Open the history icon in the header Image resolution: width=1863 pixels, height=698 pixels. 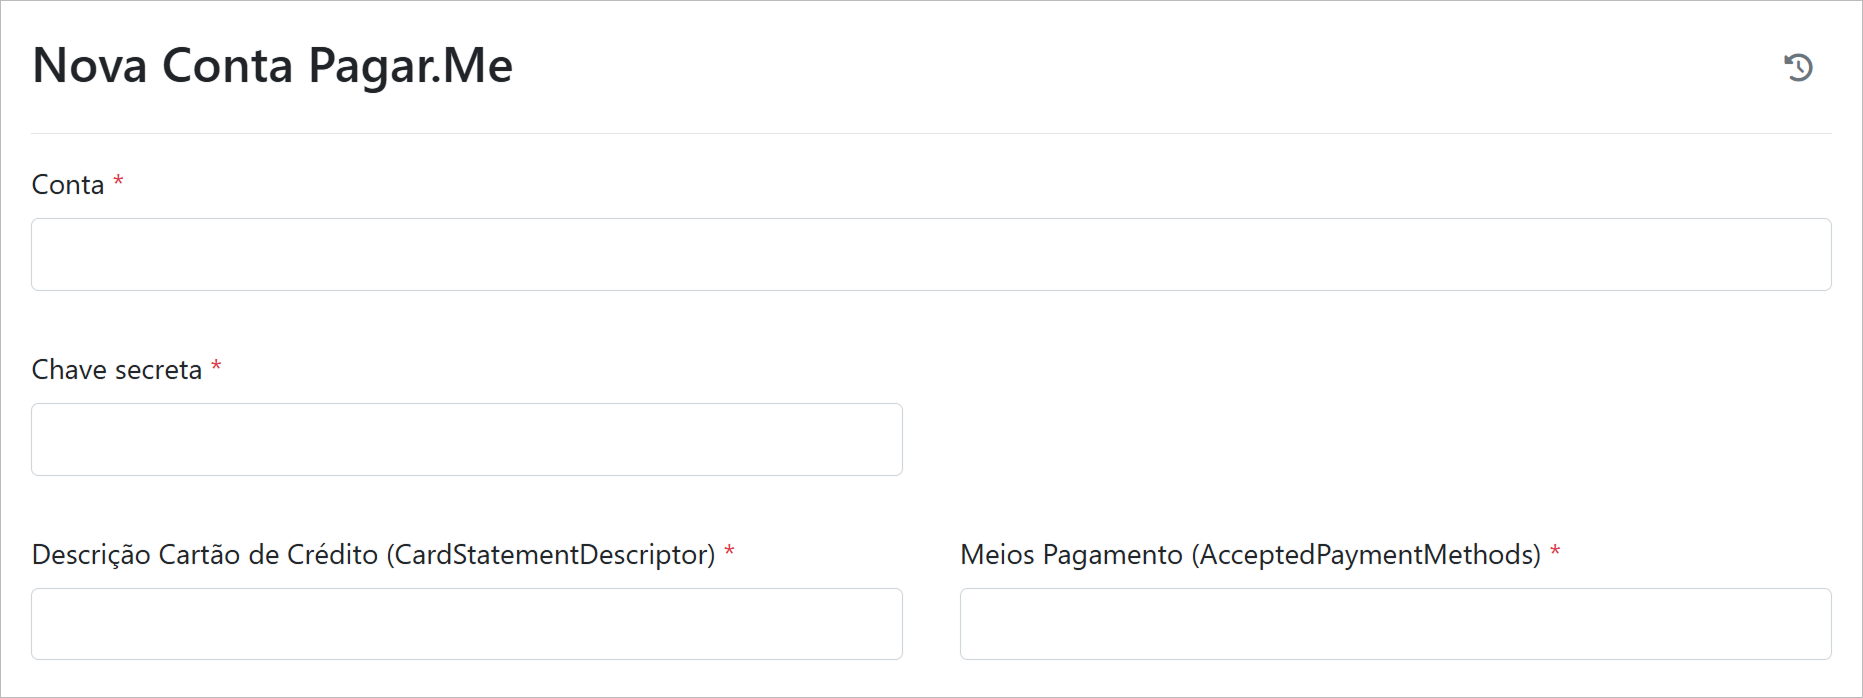pos(1798,67)
